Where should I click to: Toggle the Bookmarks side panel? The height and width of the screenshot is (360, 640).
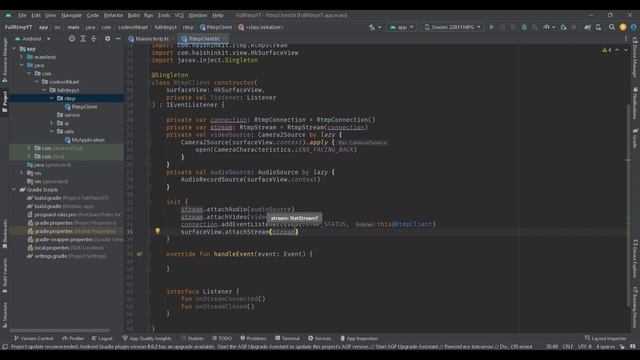[x=4, y=233]
